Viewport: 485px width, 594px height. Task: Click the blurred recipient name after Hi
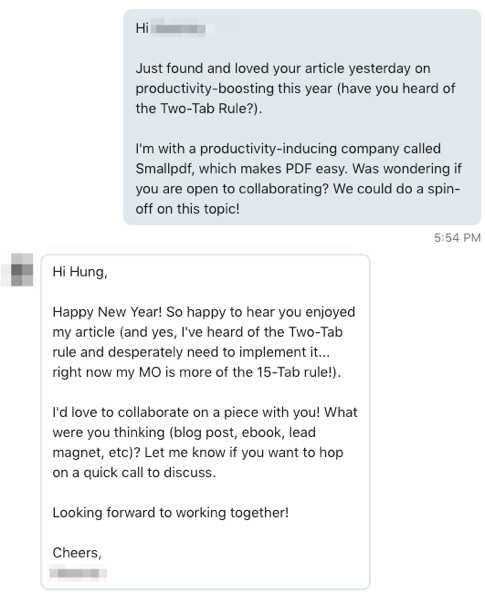pos(180,29)
